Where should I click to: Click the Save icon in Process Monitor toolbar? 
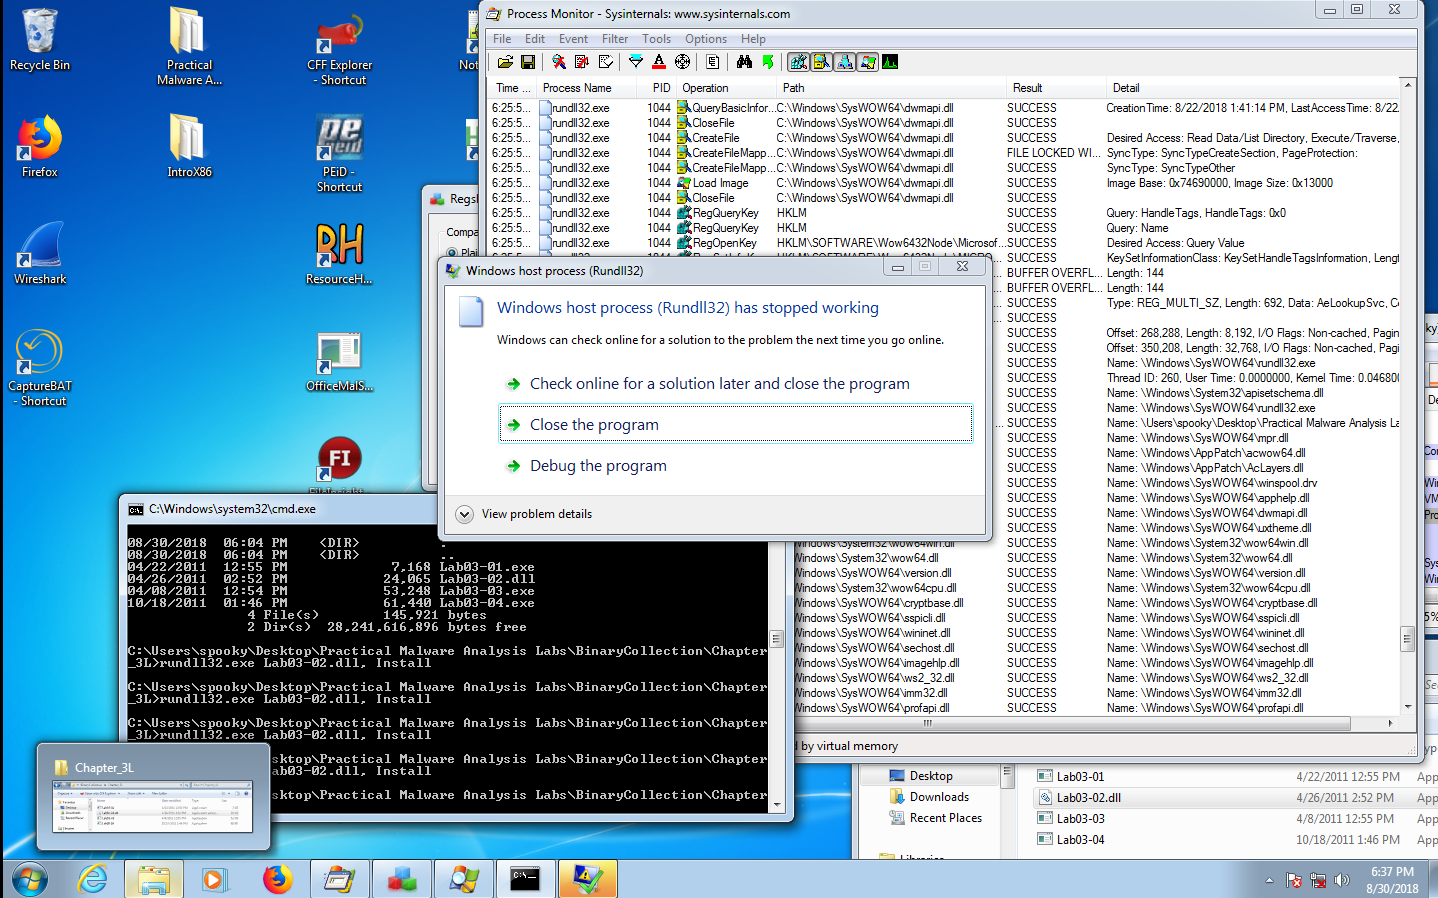pos(528,62)
